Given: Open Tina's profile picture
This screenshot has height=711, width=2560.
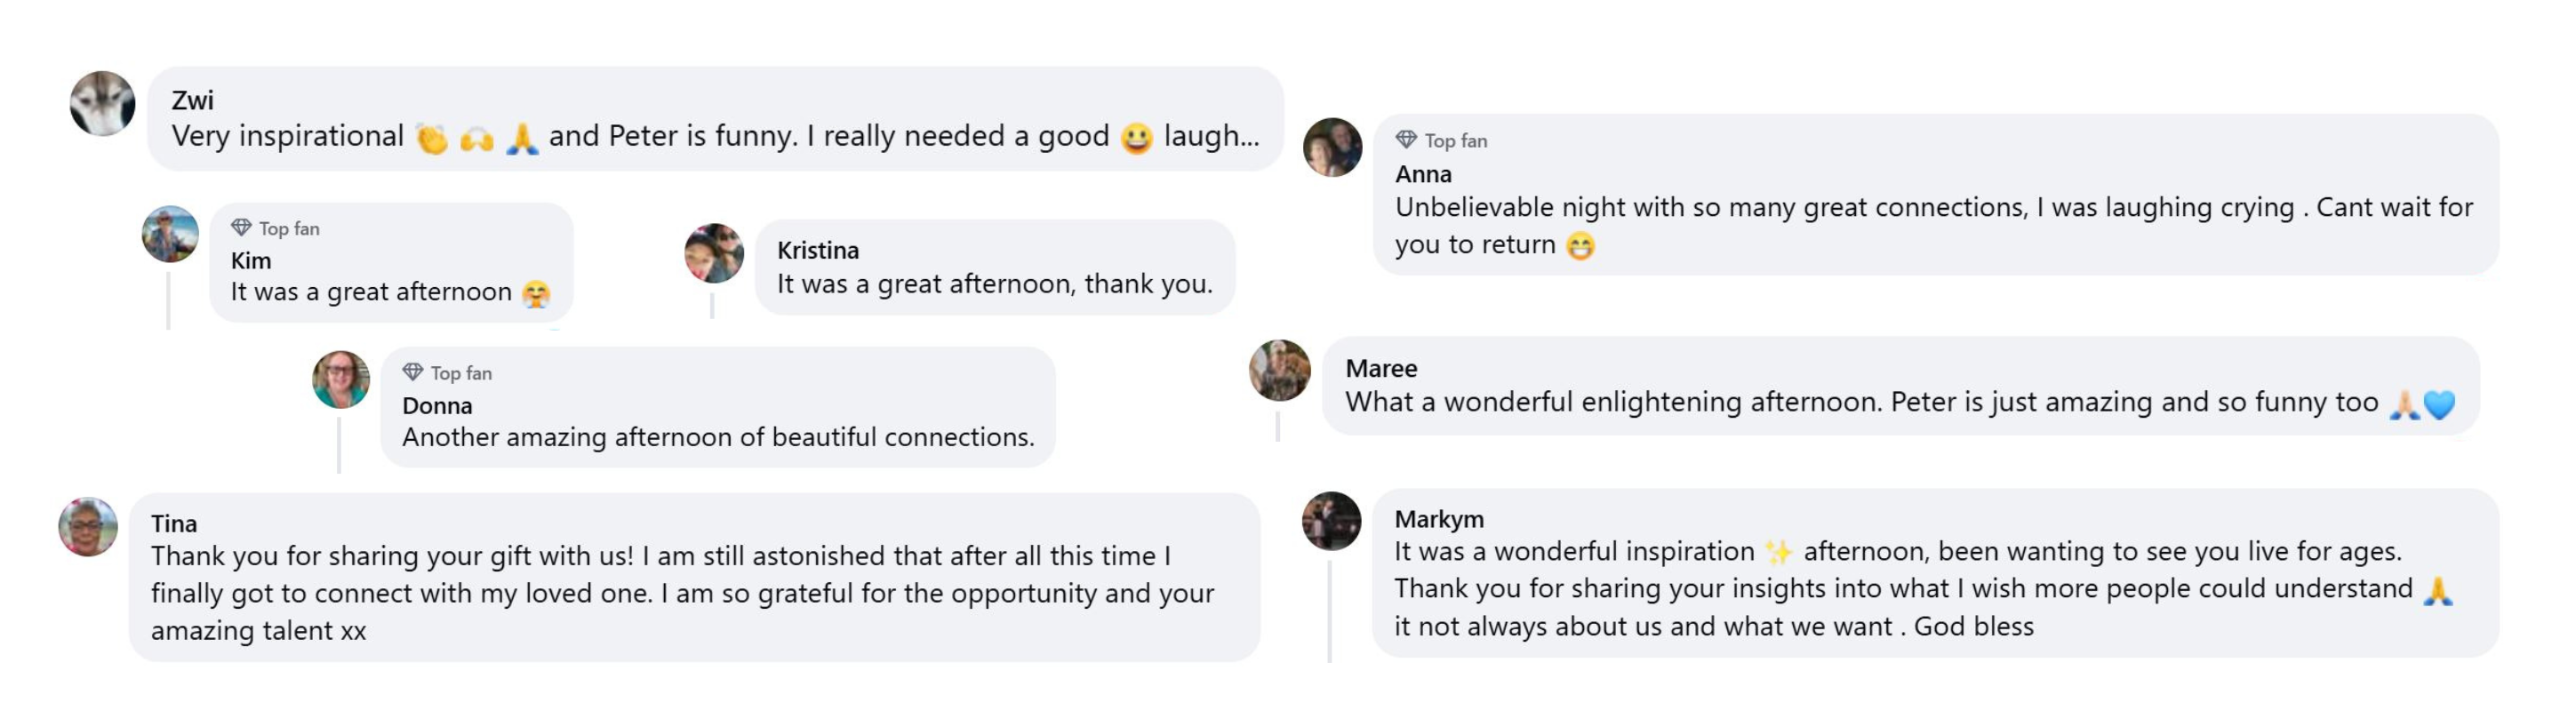Looking at the screenshot, I should tap(88, 527).
